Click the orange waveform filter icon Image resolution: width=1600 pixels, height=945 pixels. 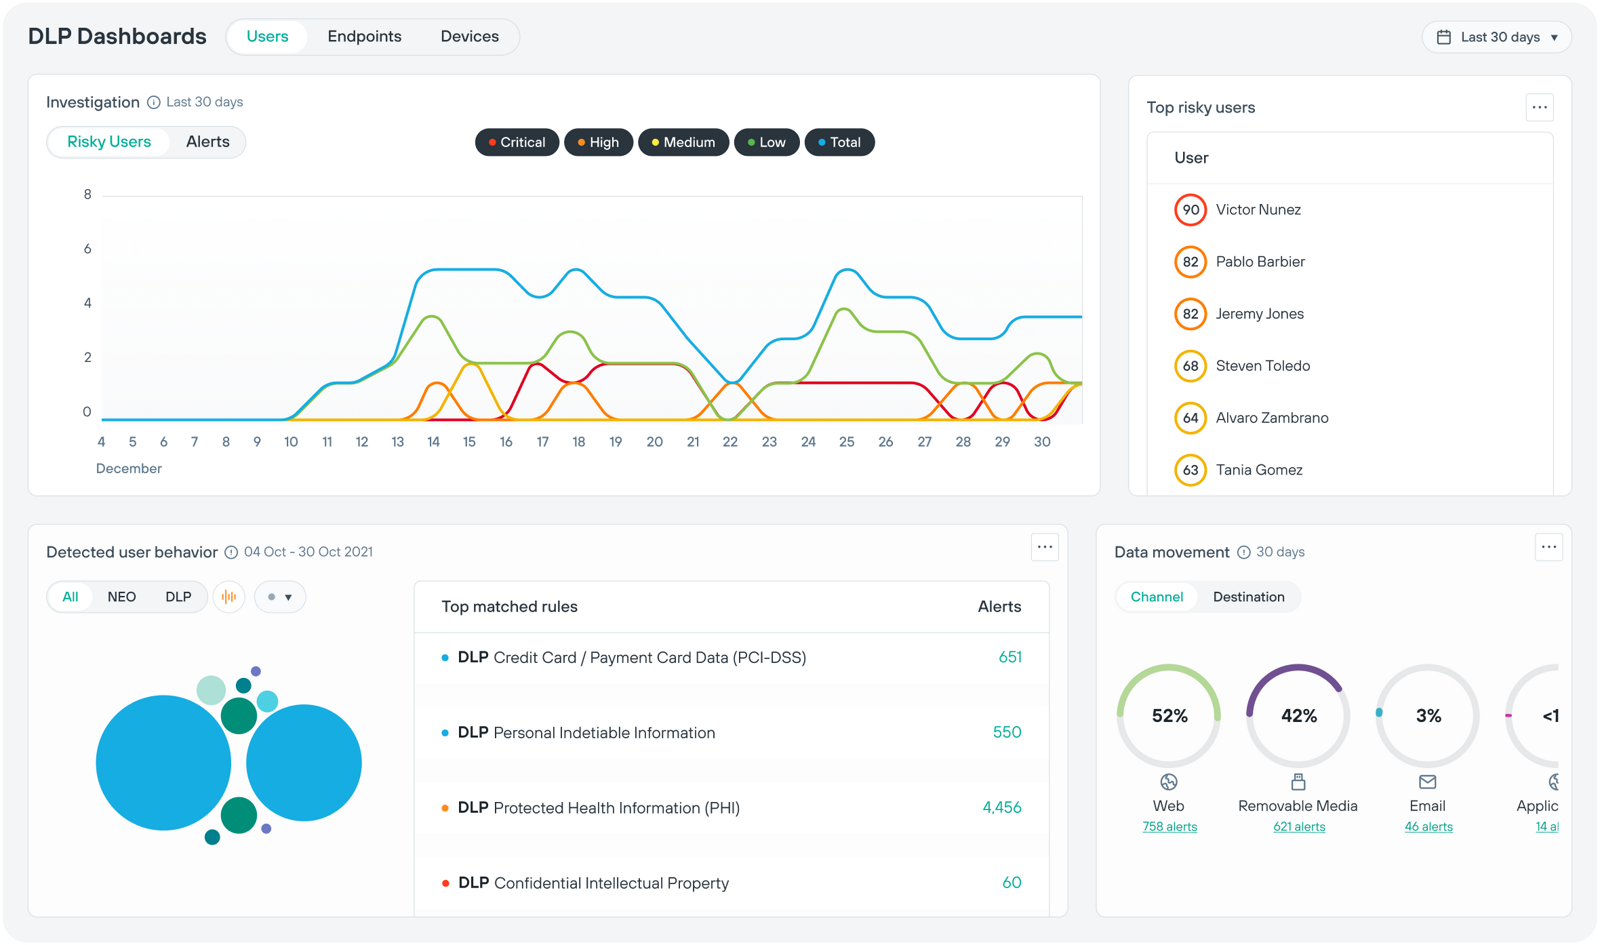point(229,597)
